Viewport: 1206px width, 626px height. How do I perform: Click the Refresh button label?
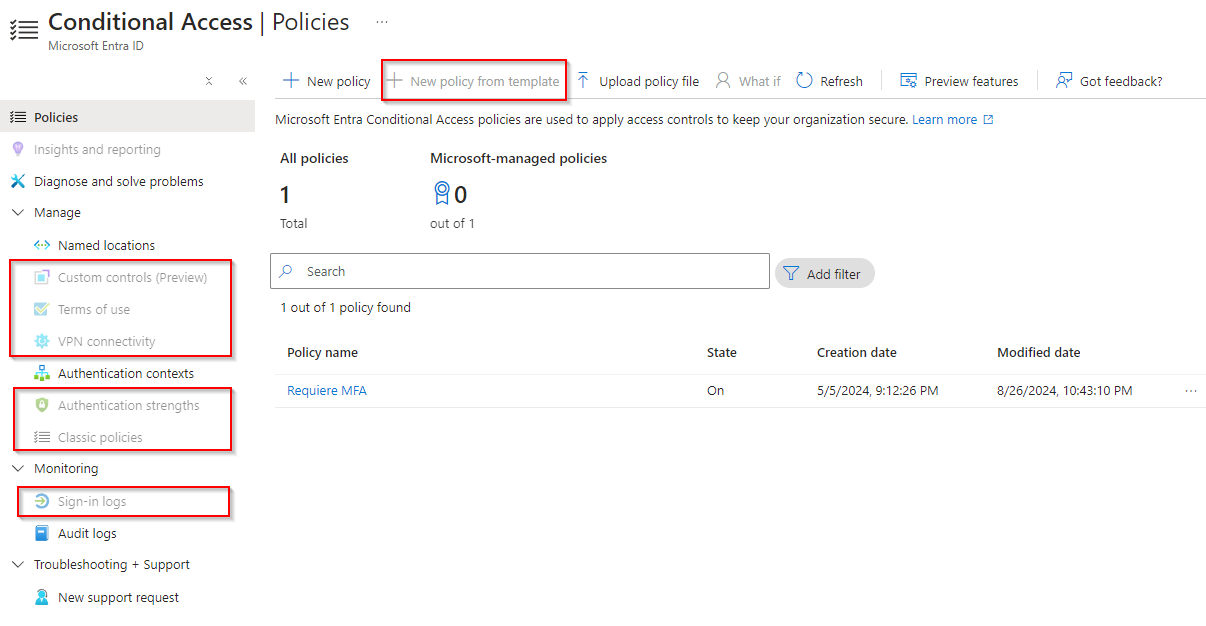point(841,81)
